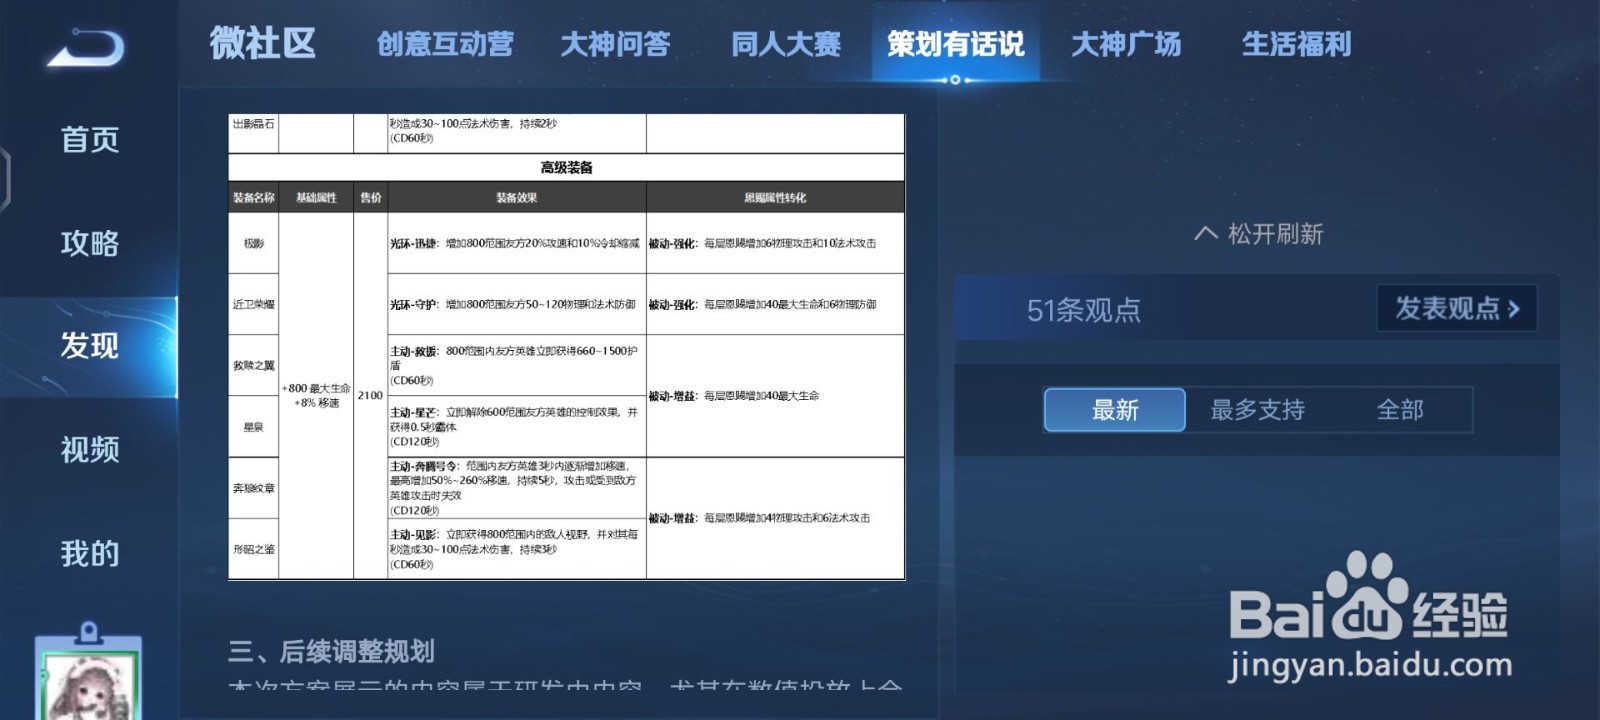Switch to the 策划有话说 tab

pos(956,44)
